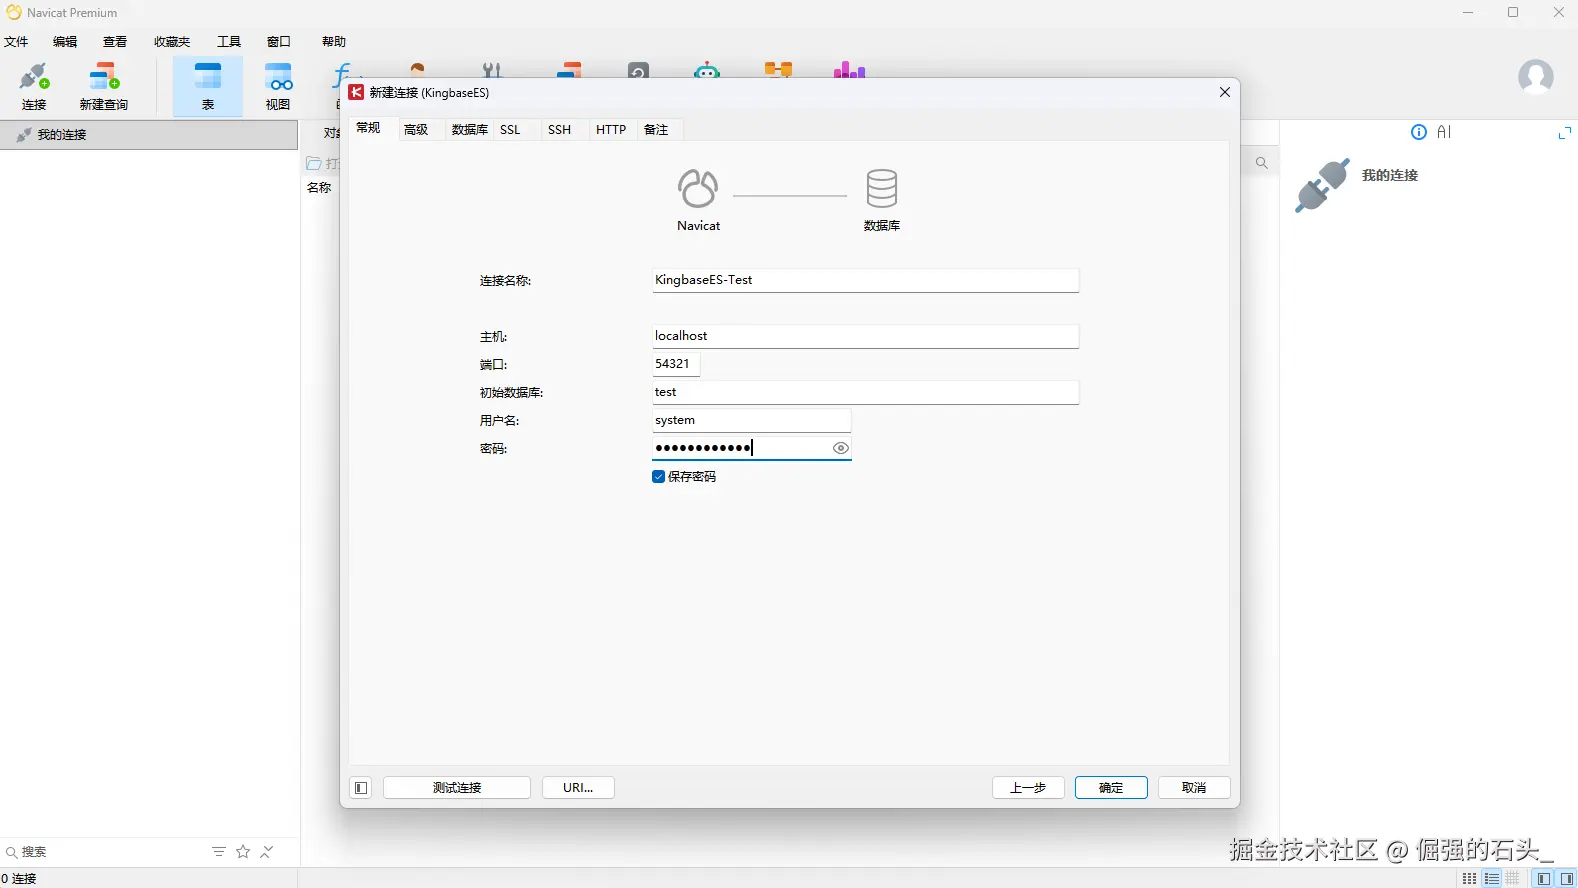
Task: Click the 取消 button
Action: (1194, 788)
